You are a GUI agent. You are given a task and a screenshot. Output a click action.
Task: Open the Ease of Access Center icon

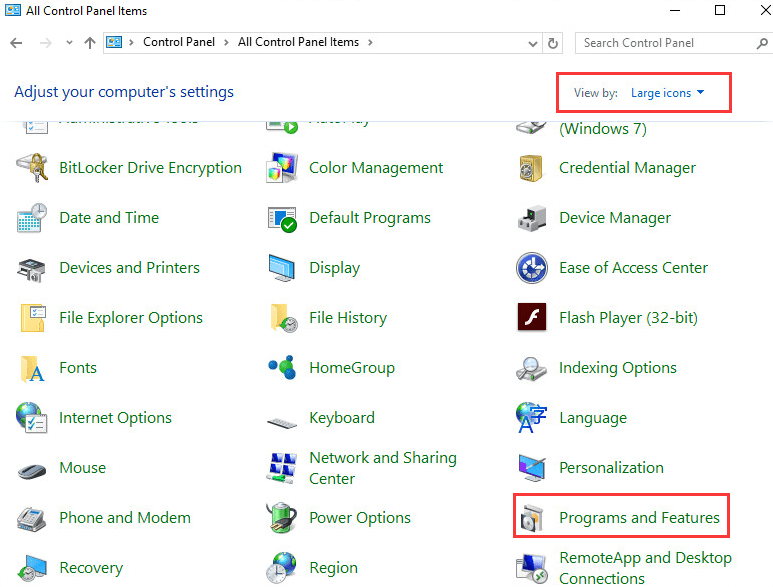532,268
